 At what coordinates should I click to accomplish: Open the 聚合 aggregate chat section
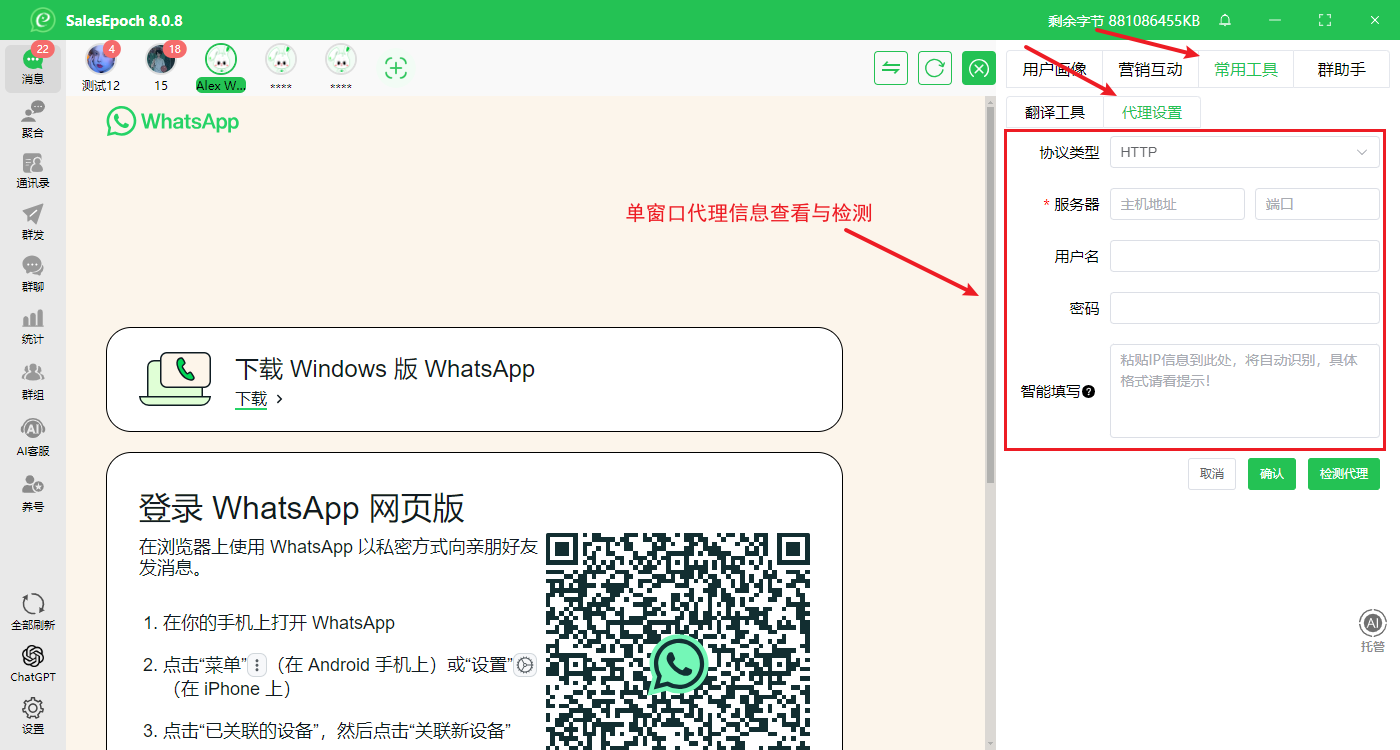[33, 119]
